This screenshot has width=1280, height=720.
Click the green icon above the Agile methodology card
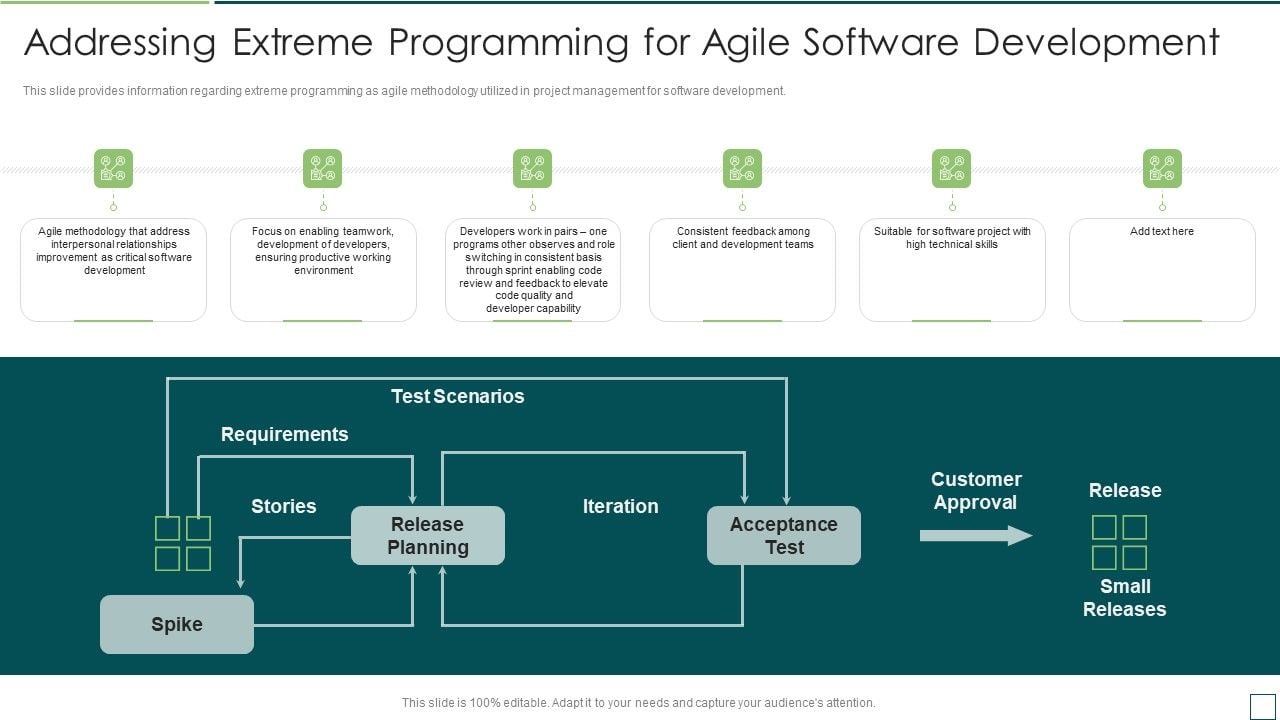113,167
